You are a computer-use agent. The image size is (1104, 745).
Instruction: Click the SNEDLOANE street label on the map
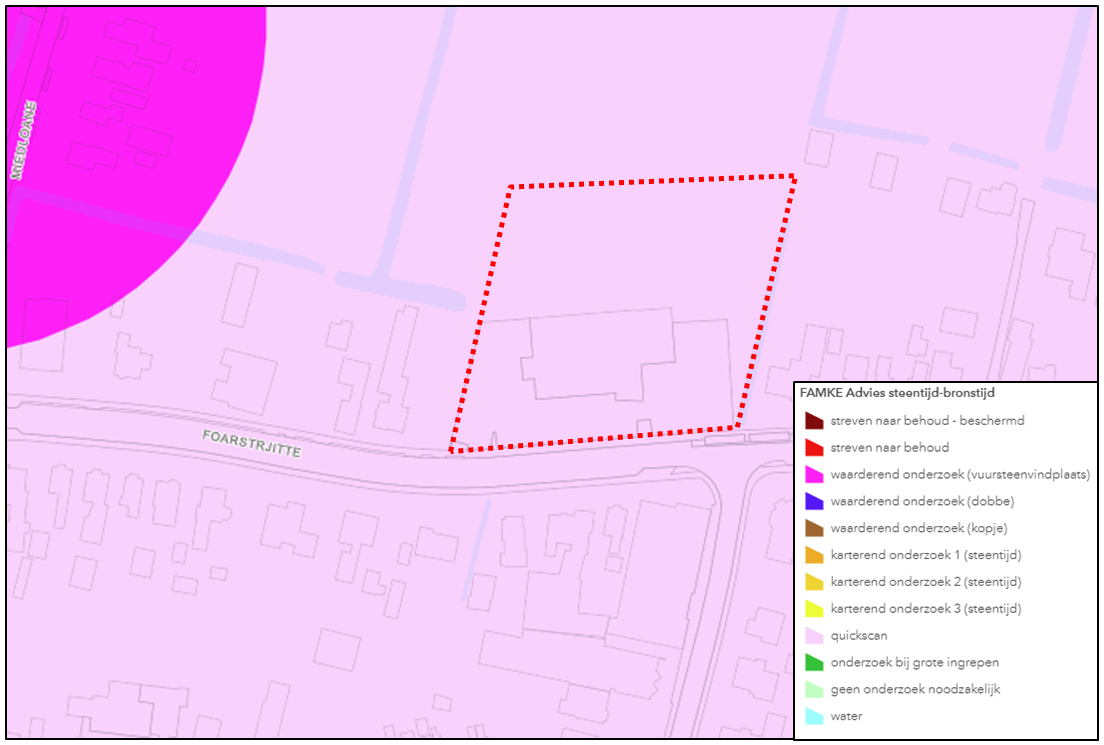click(23, 141)
